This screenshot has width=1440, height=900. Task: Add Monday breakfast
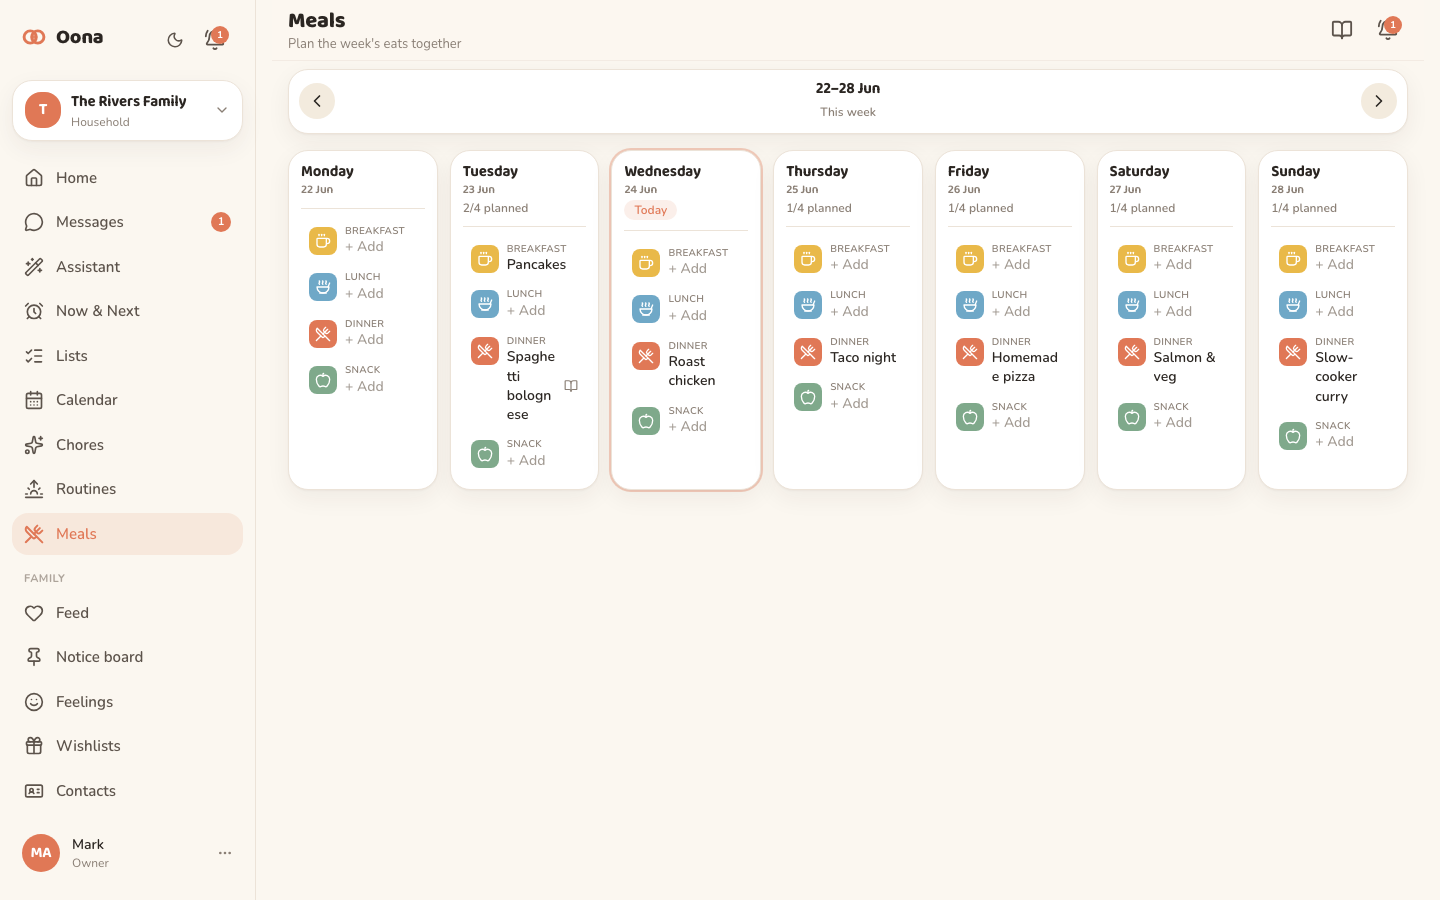364,247
